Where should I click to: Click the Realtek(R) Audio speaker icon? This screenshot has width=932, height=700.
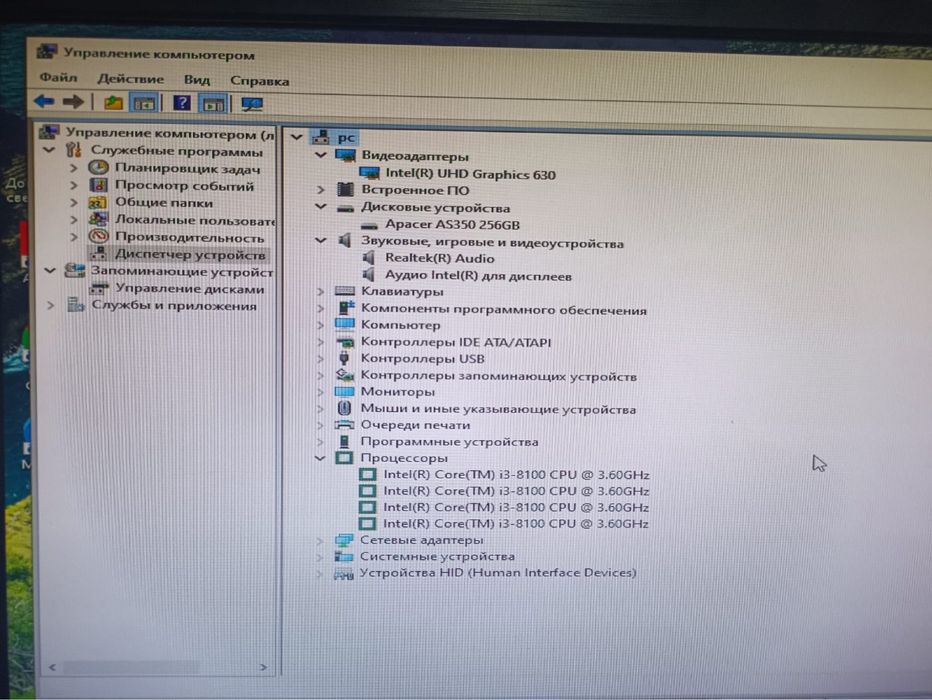[369, 258]
